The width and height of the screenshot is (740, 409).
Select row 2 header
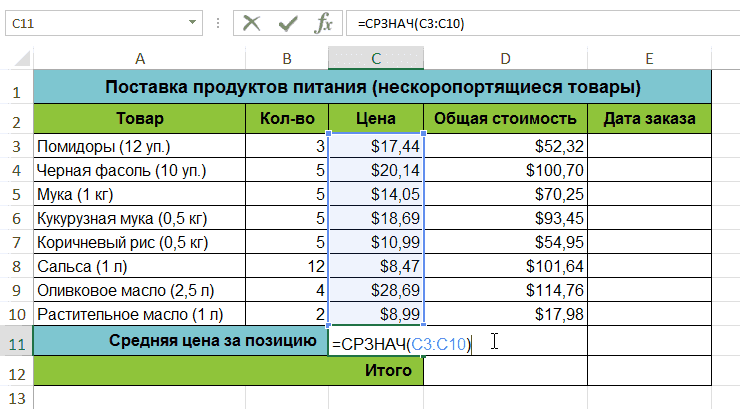click(x=17, y=119)
